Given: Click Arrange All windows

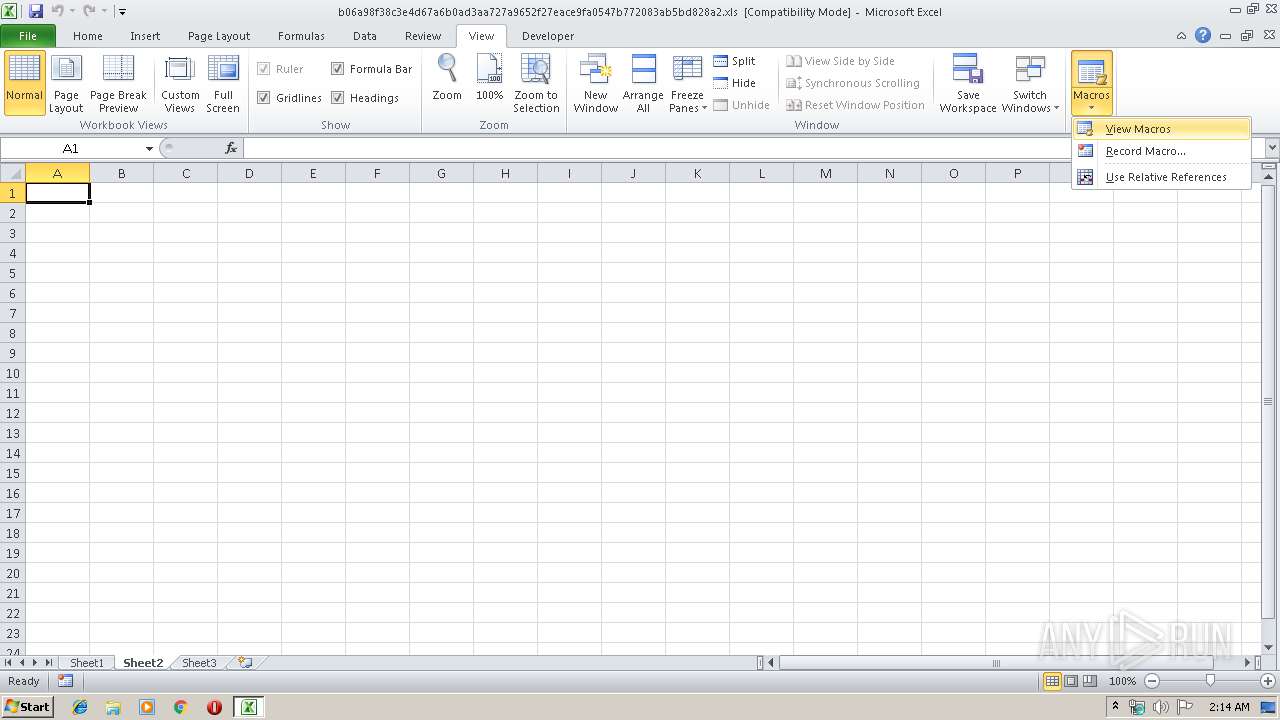Looking at the screenshot, I should pyautogui.click(x=643, y=83).
